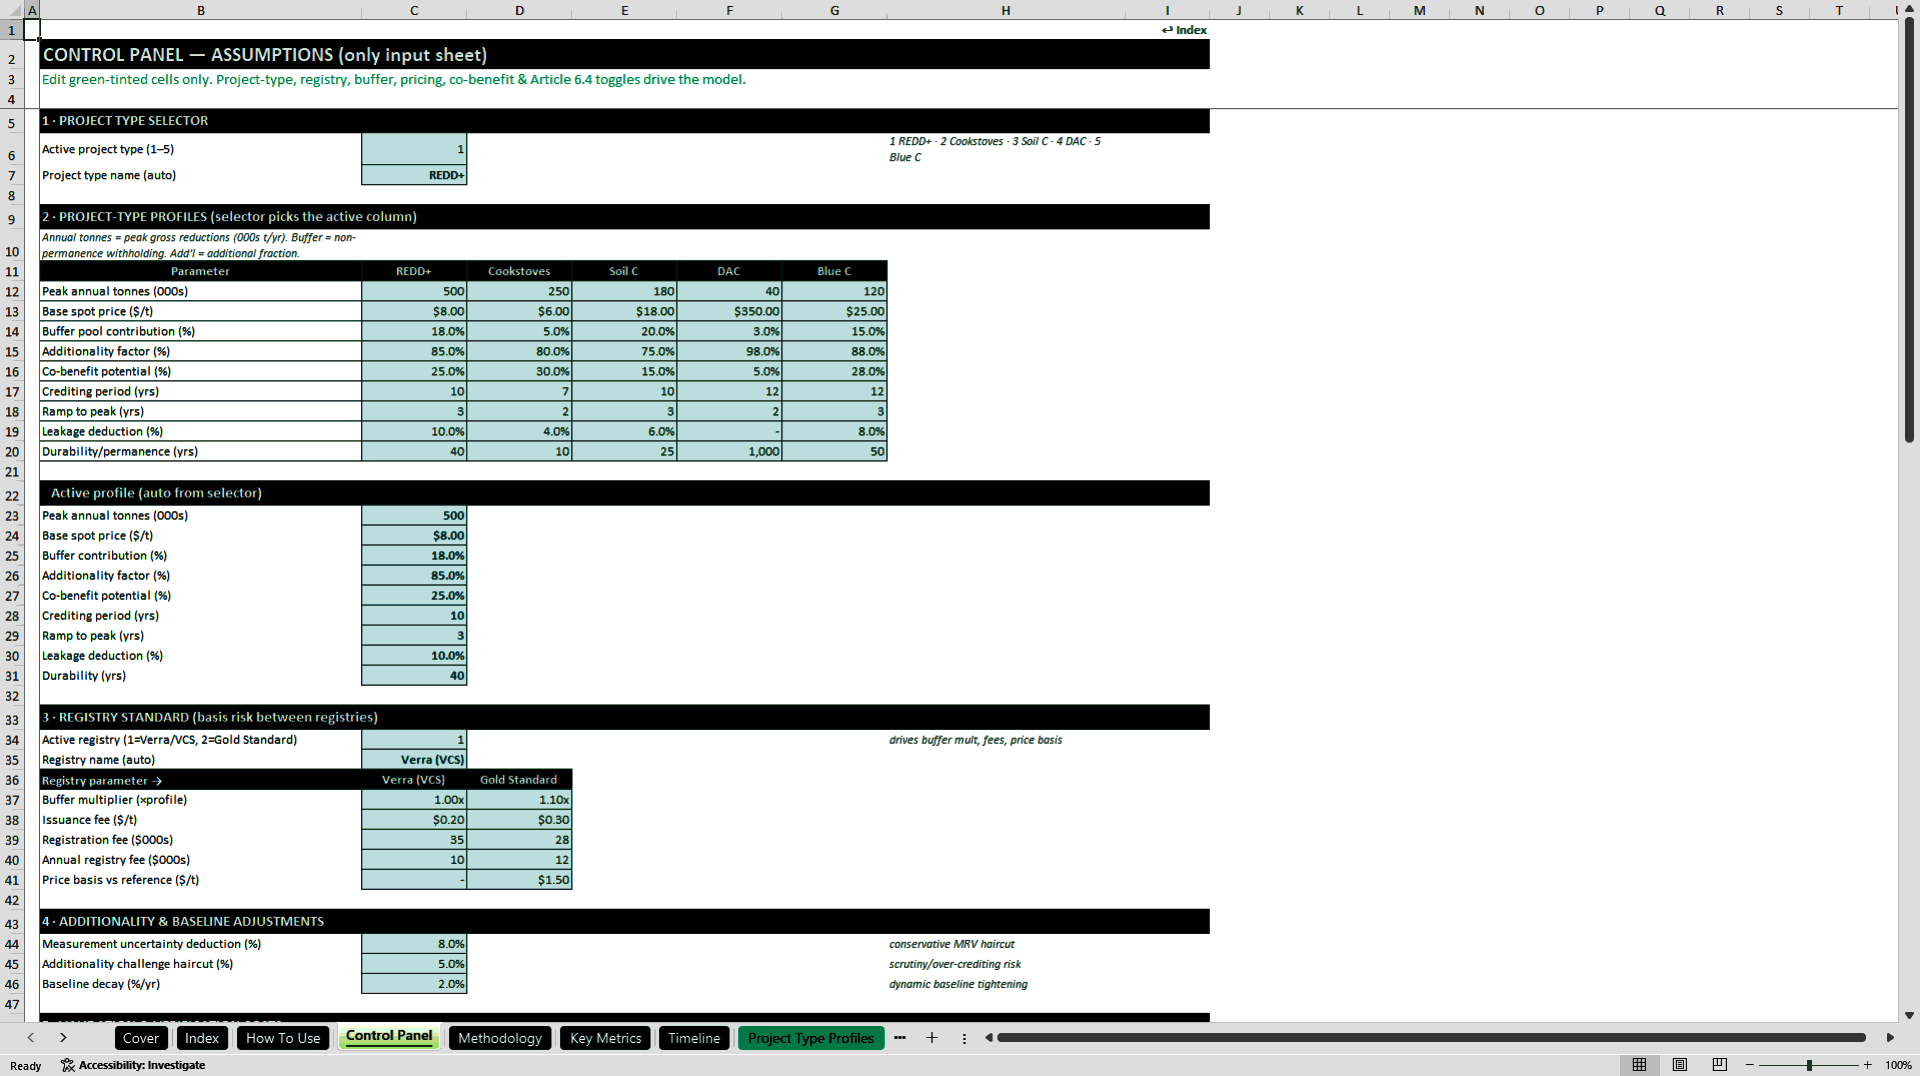Image resolution: width=1920 pixels, height=1076 pixels.
Task: Select Baseline decay 2.0% cell
Action: pos(414,984)
